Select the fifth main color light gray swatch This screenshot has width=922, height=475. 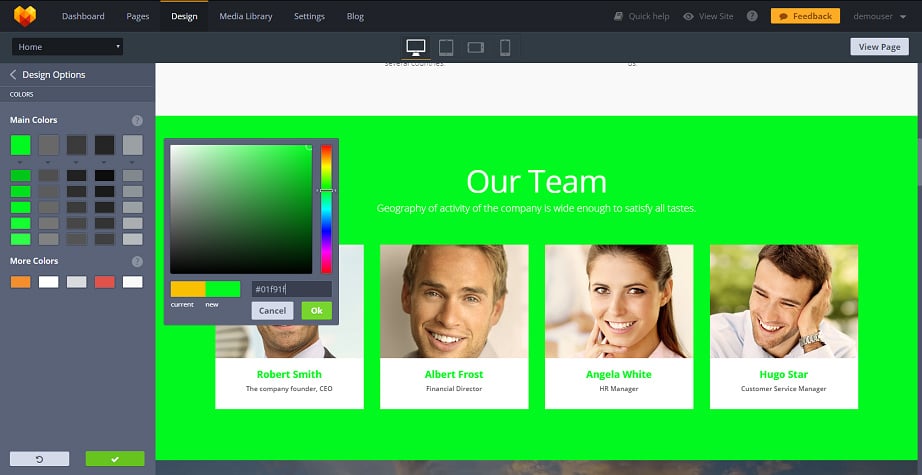(133, 145)
